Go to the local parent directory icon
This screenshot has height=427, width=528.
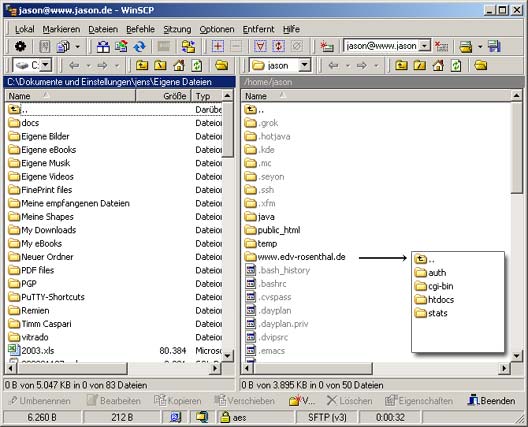142,65
